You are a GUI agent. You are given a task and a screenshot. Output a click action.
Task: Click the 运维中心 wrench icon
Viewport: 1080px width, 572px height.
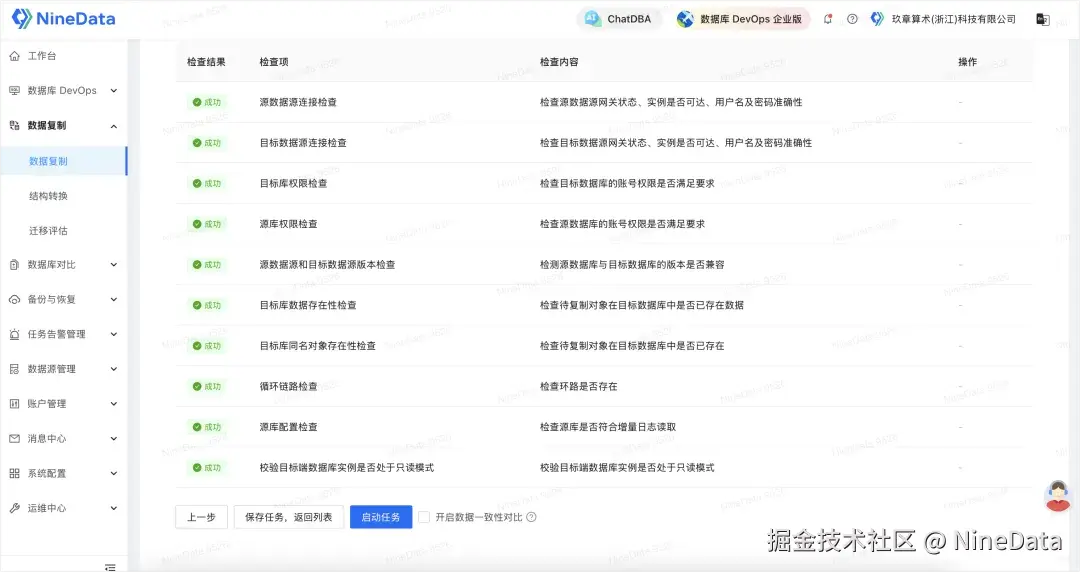point(14,508)
